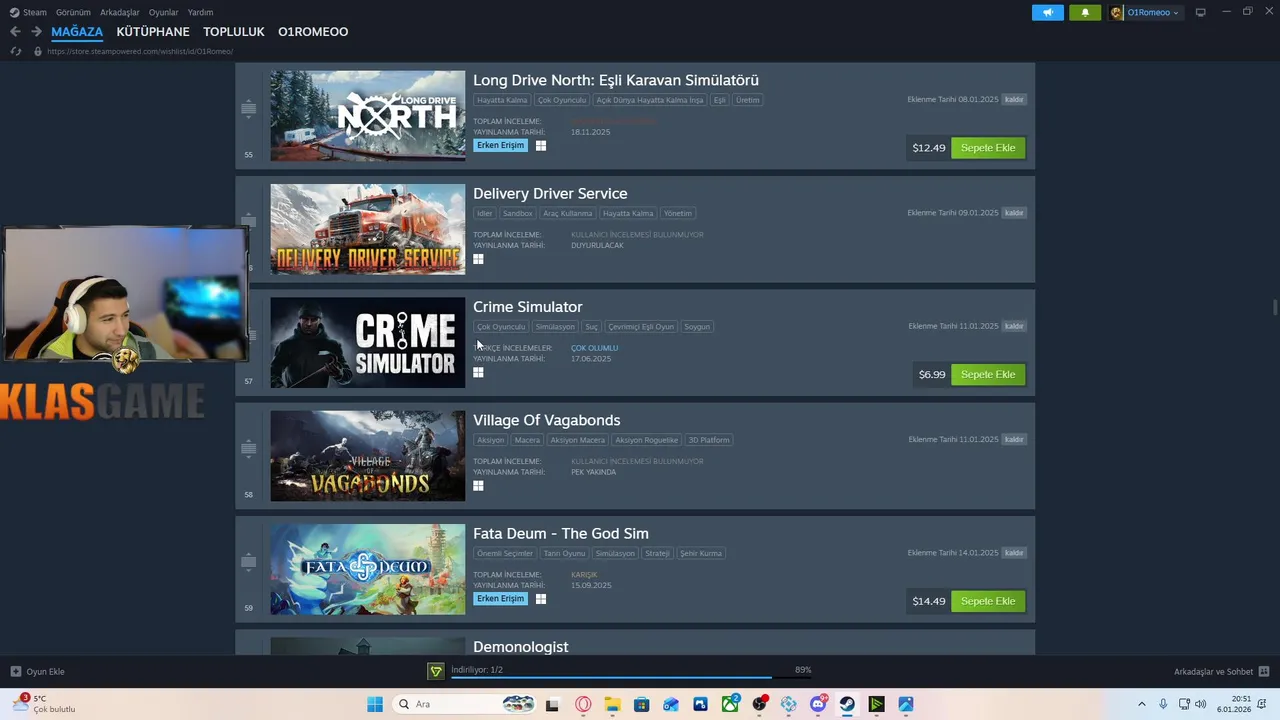Remove Village Of Vagabonds from wishlist
Image resolution: width=1280 pixels, height=720 pixels.
pos(1014,439)
